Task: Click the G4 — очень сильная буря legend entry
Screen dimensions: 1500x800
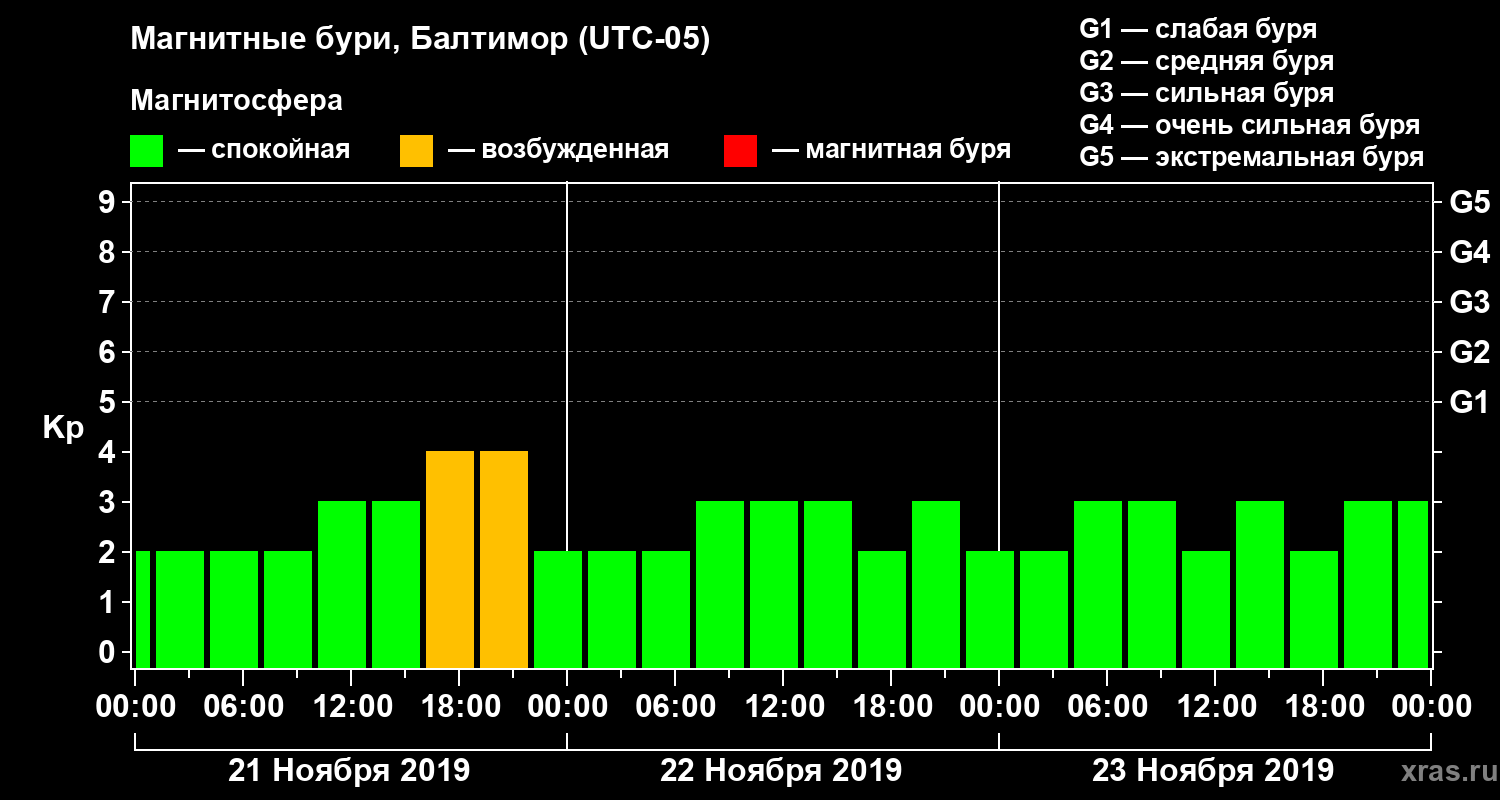Action: coord(1250,125)
